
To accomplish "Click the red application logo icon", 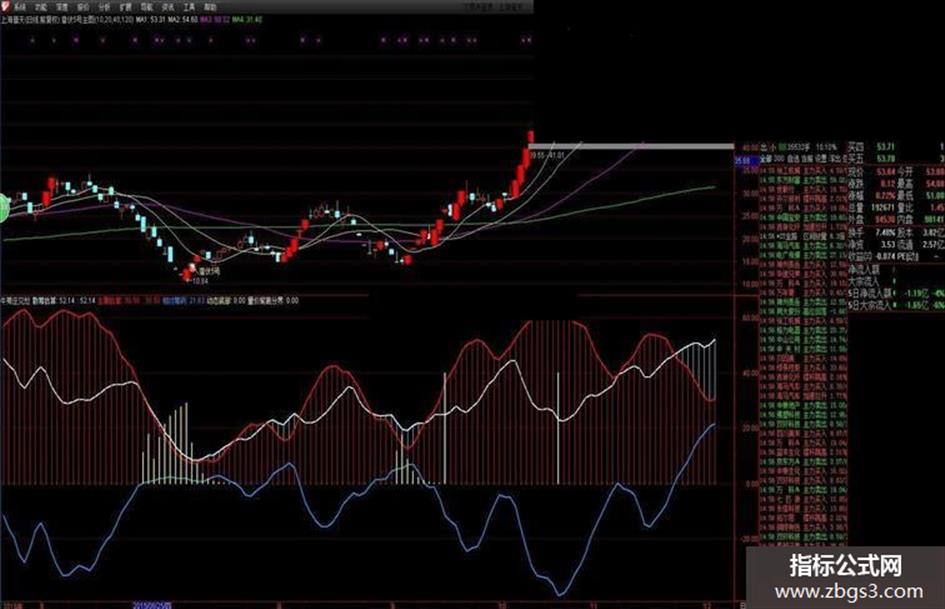I will pos(5,7).
